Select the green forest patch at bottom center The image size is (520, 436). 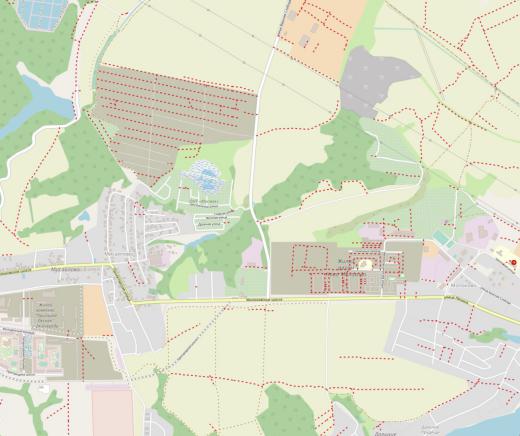click(285, 413)
